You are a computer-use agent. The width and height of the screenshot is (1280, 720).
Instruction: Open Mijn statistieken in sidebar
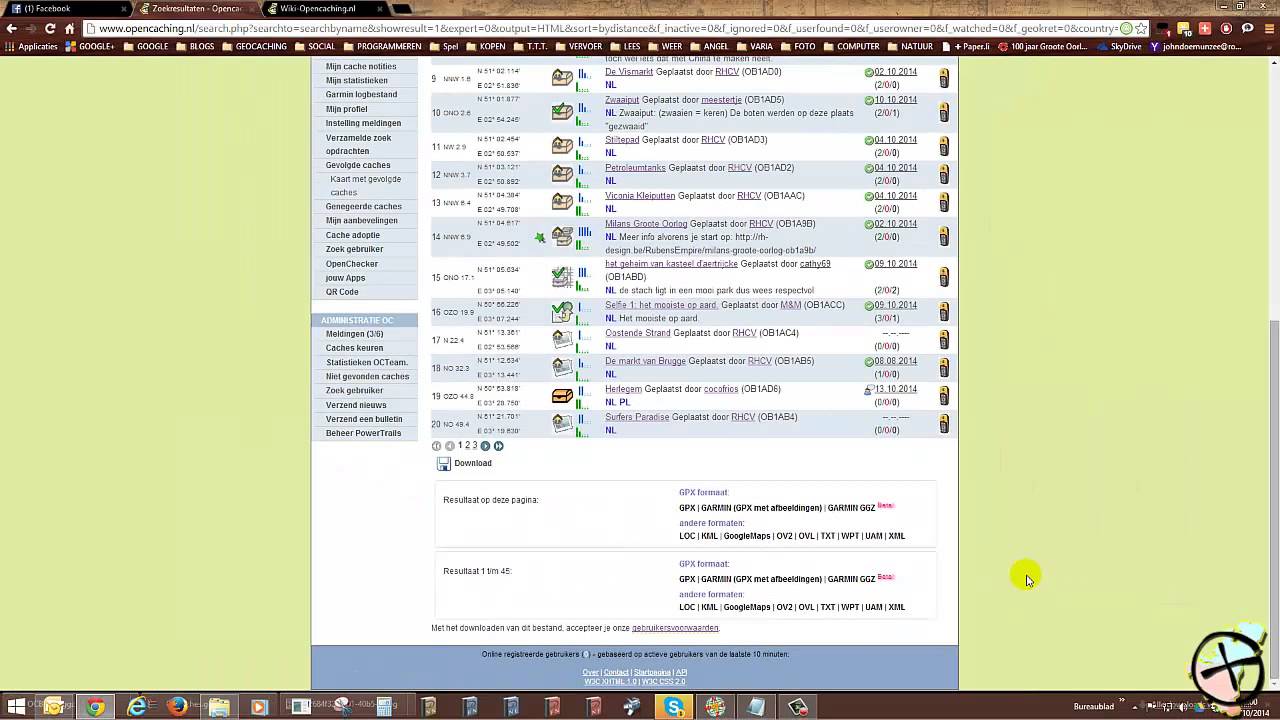tap(356, 80)
